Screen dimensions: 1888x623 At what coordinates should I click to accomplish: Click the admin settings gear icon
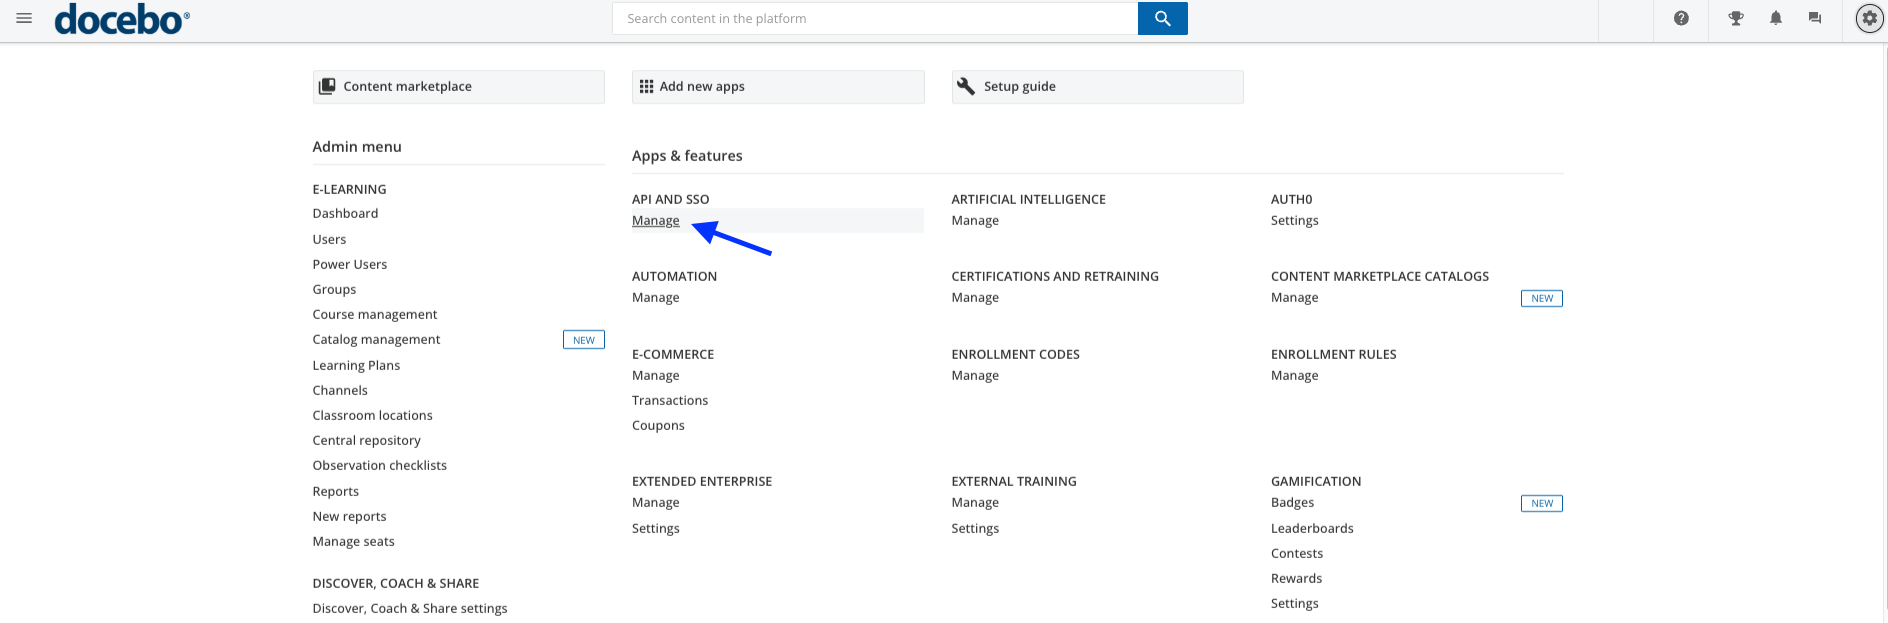pyautogui.click(x=1869, y=18)
